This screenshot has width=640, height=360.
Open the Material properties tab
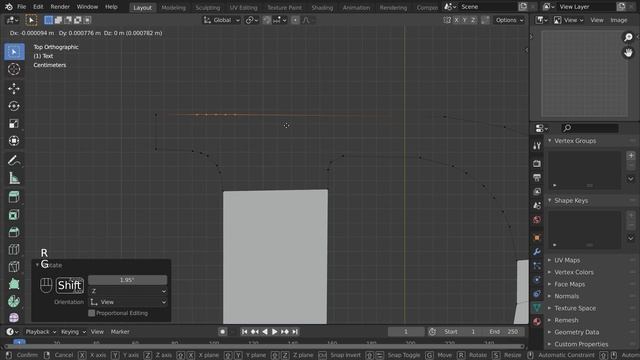tap(537, 321)
